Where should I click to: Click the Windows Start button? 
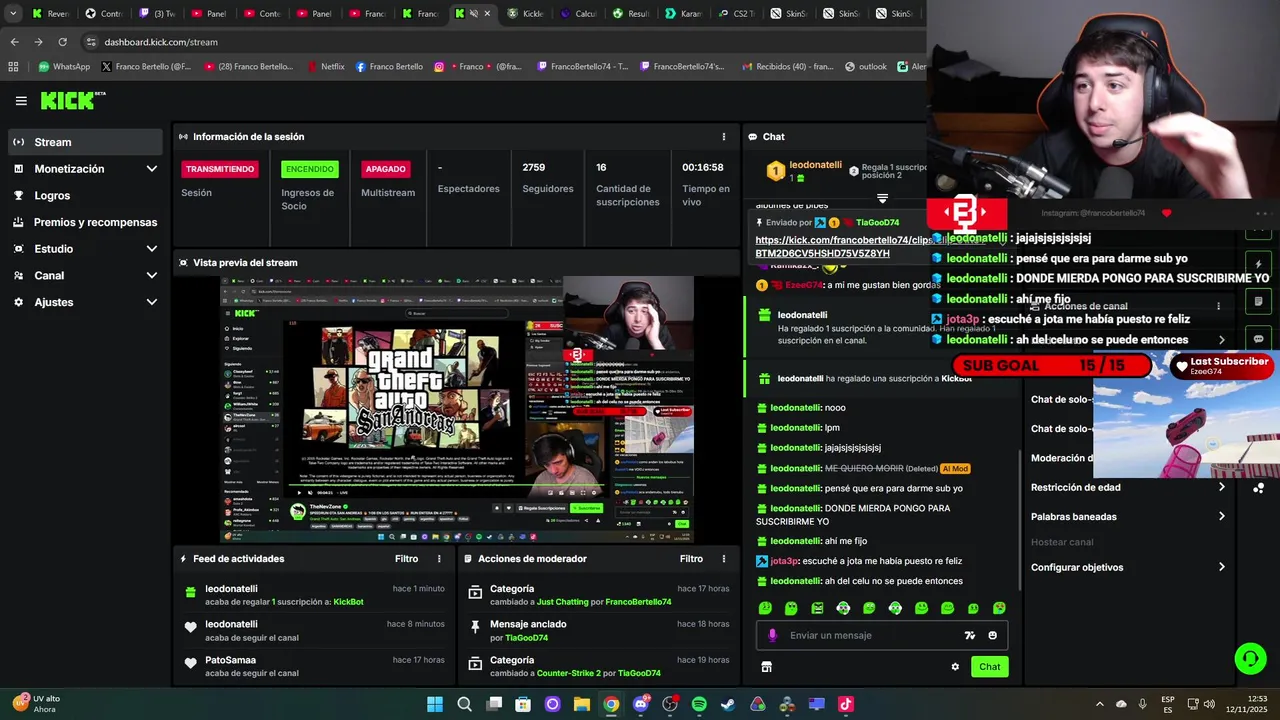point(435,704)
